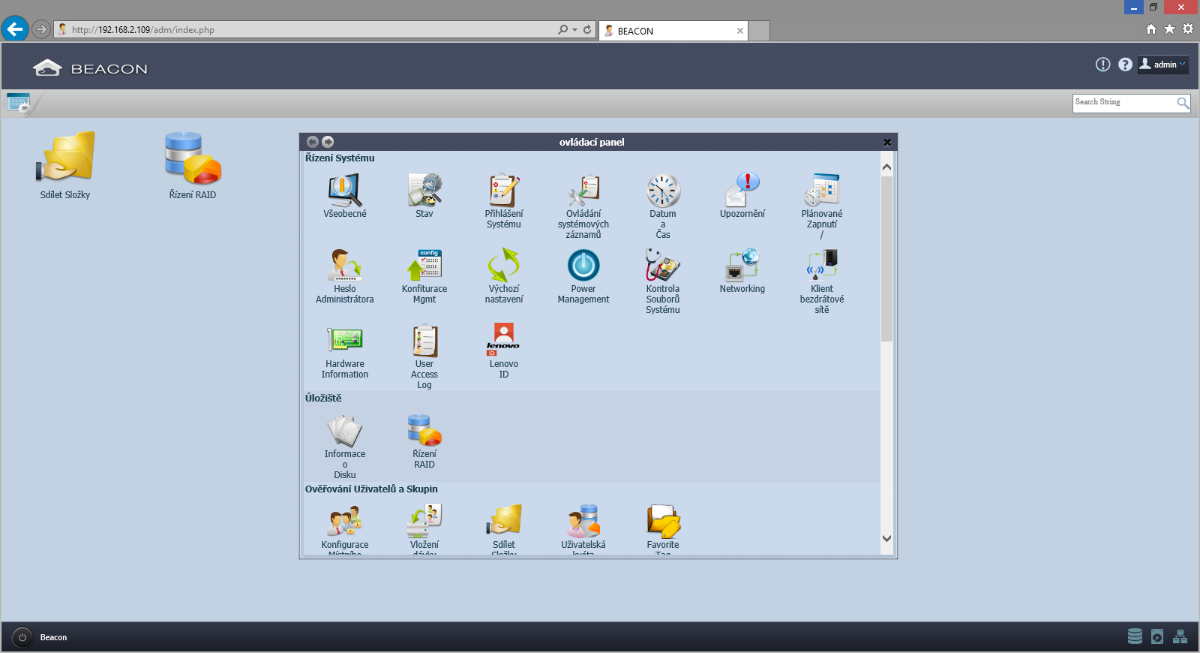Expand the admin user dropdown
Viewport: 1200px width, 653px height.
click(x=1164, y=64)
